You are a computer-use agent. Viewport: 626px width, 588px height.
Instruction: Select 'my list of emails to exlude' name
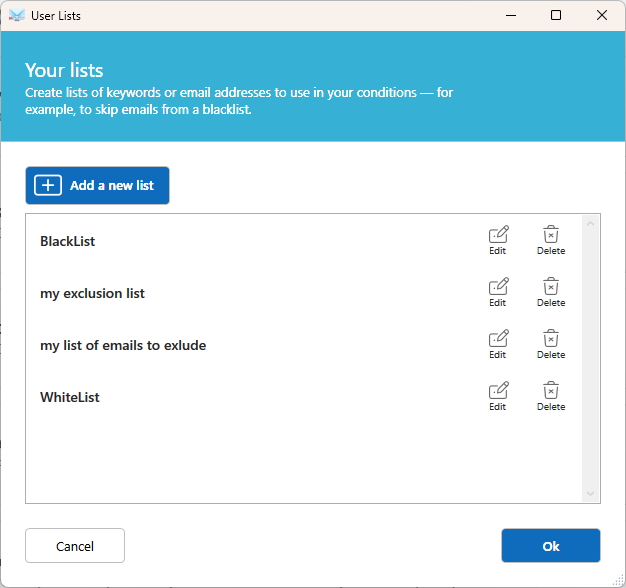click(123, 345)
